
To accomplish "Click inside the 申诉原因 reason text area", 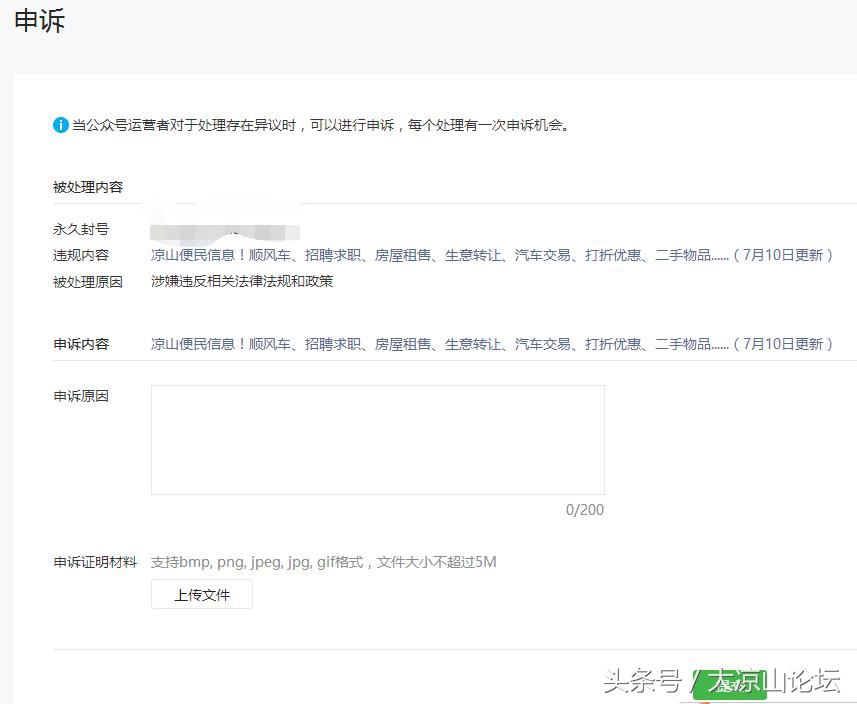I will pyautogui.click(x=377, y=440).
